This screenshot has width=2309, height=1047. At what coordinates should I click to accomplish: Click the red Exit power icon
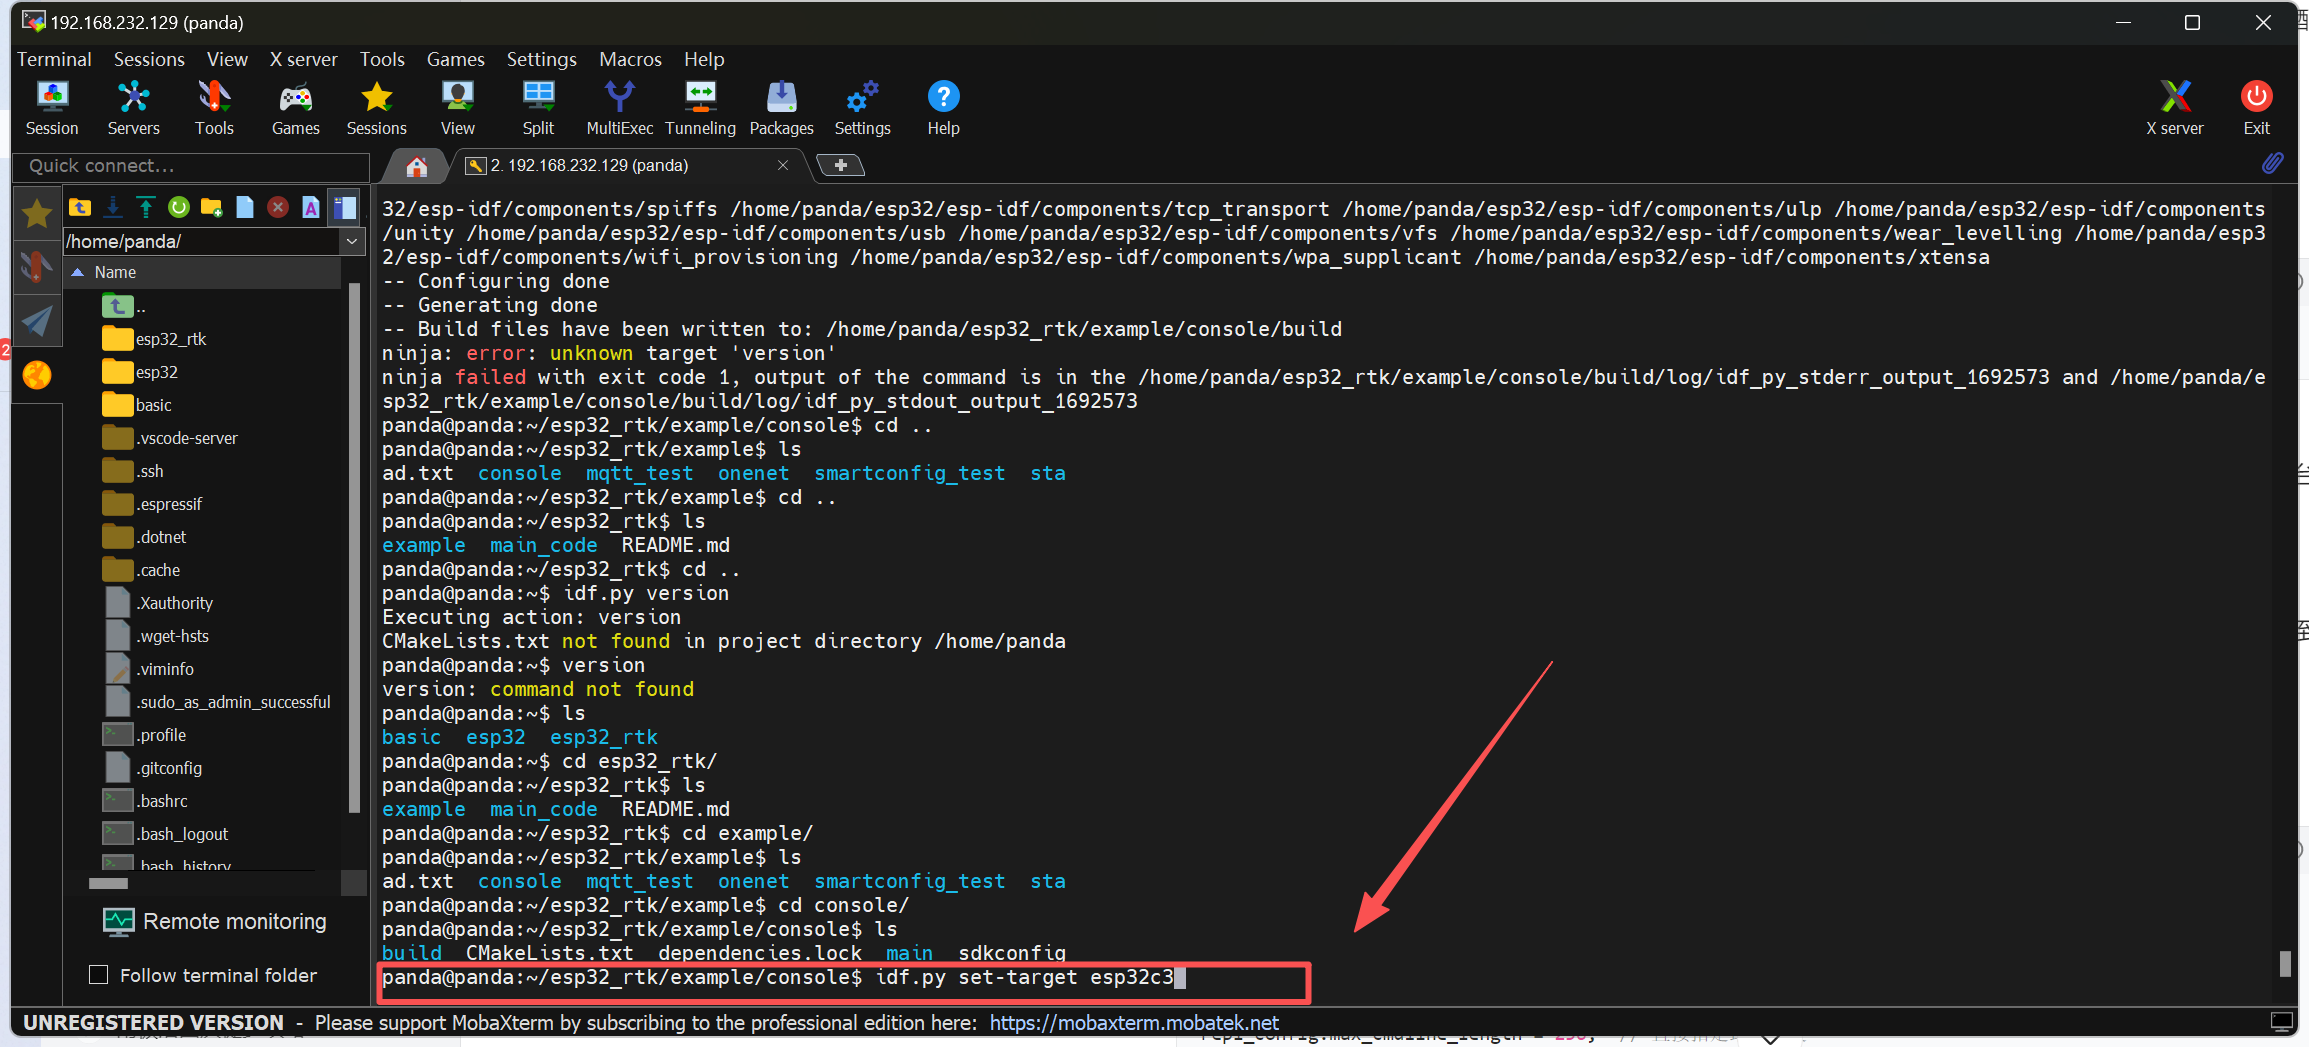2256,108
